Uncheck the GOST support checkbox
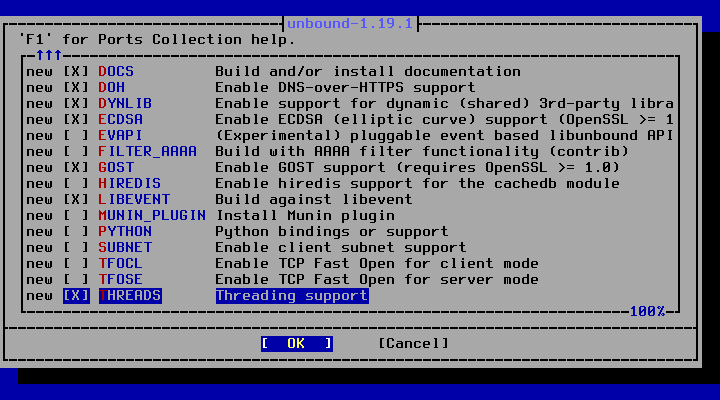 (76, 168)
